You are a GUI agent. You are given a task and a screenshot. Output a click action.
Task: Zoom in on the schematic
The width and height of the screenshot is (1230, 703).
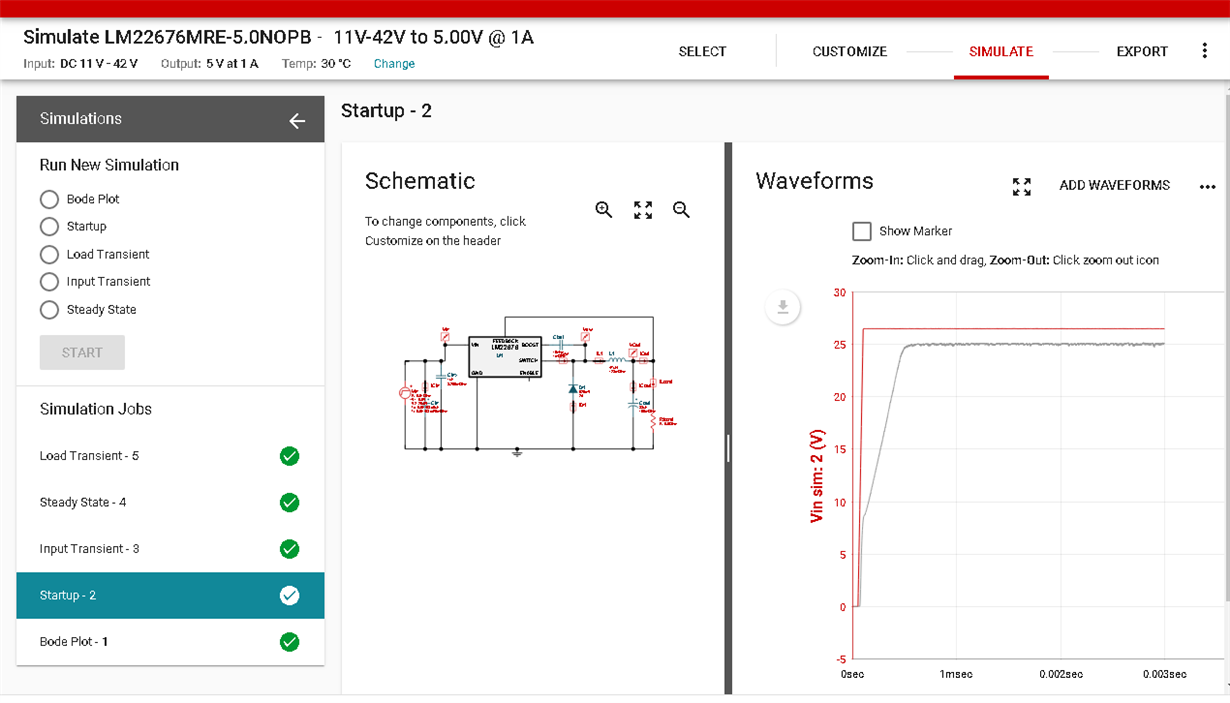coord(604,210)
